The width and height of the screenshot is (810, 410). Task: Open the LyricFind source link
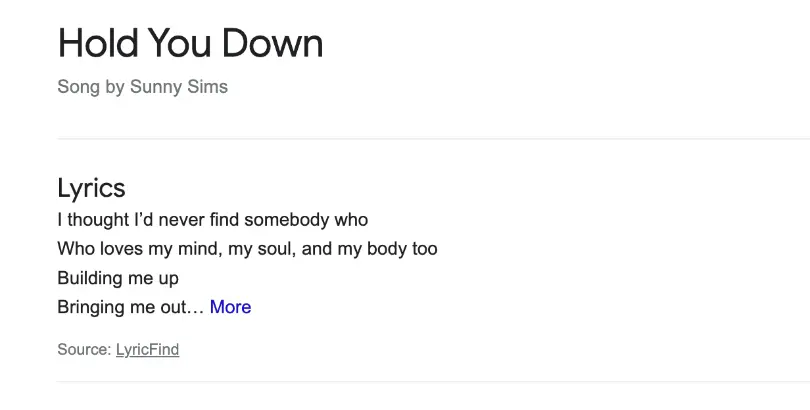click(147, 349)
